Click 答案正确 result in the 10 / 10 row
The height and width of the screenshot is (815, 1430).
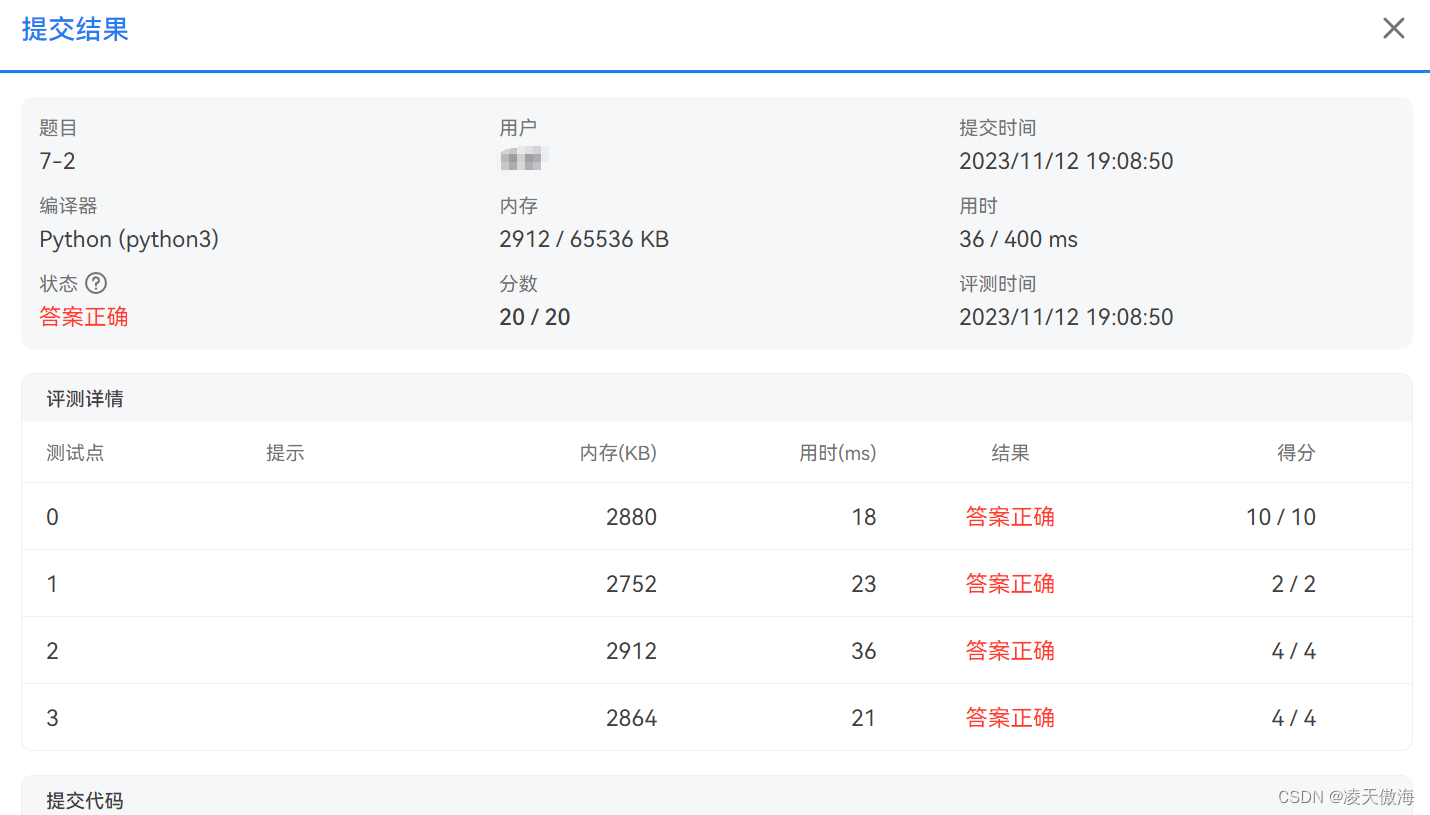(1010, 517)
